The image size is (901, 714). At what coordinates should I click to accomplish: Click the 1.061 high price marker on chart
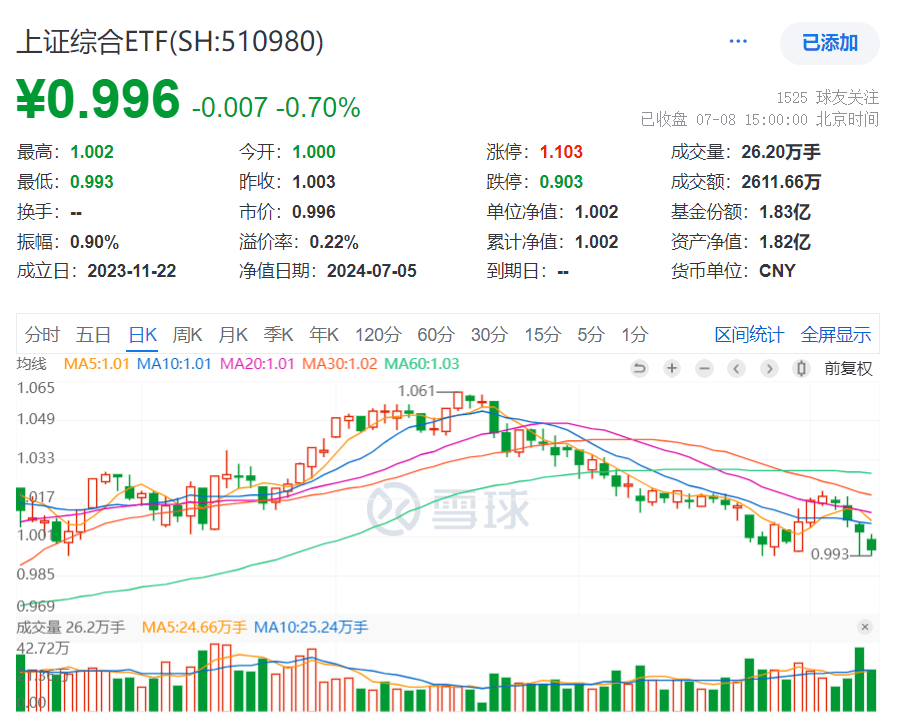[x=416, y=391]
